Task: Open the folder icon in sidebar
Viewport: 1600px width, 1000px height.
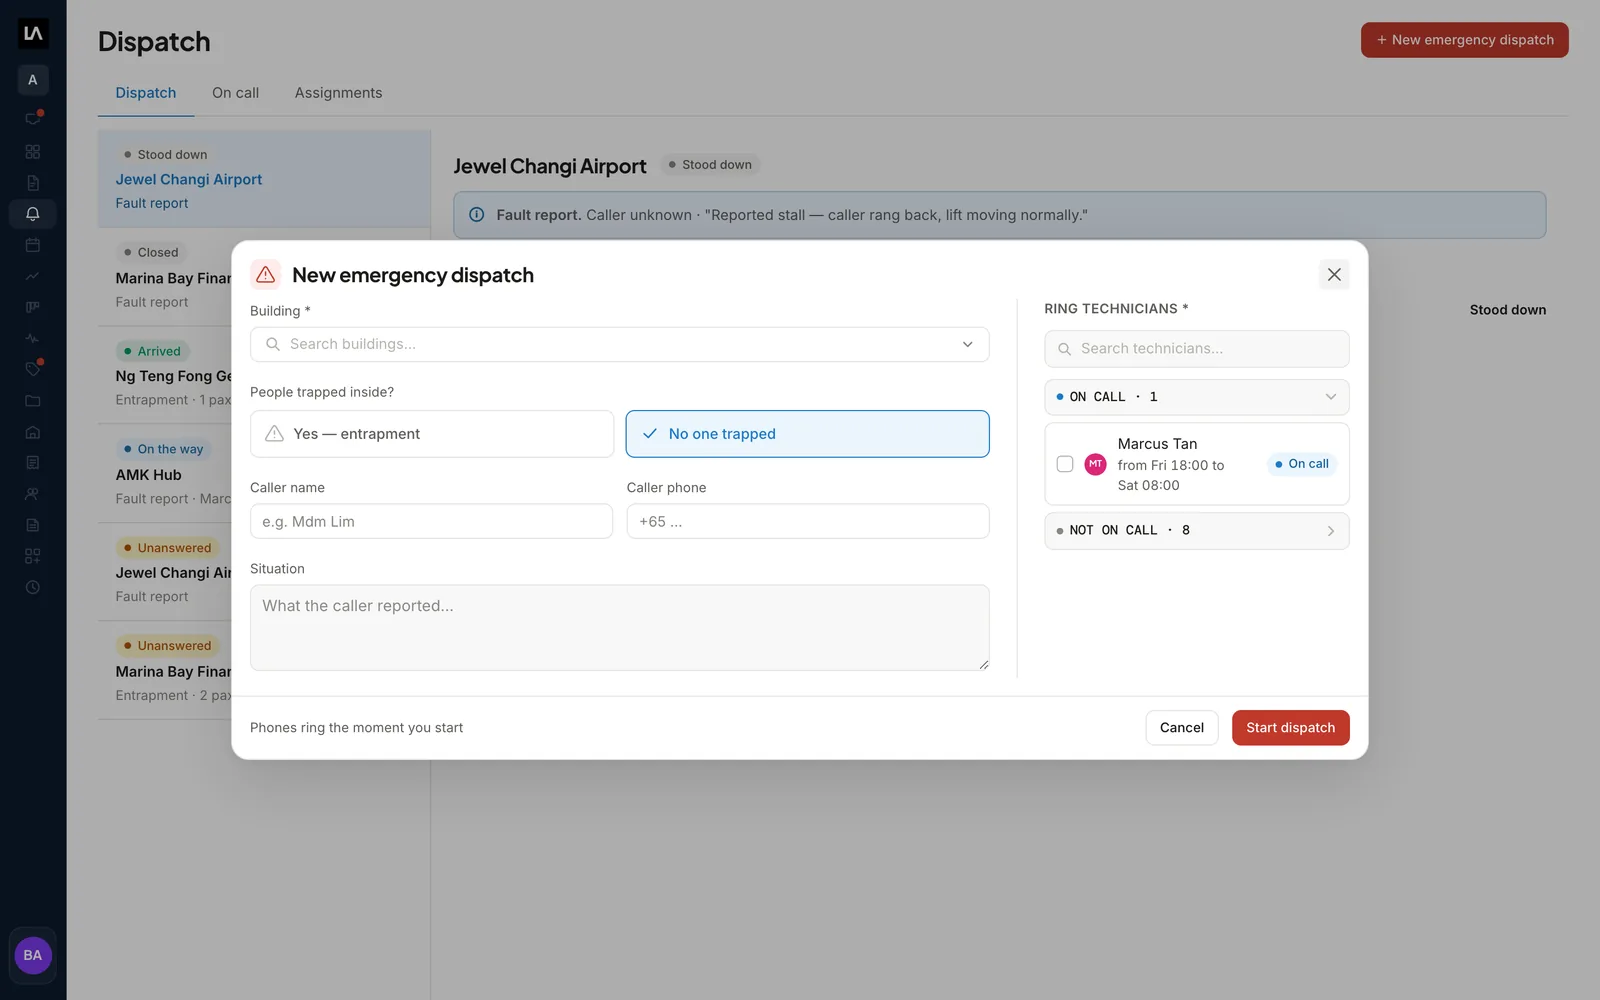Action: point(33,401)
